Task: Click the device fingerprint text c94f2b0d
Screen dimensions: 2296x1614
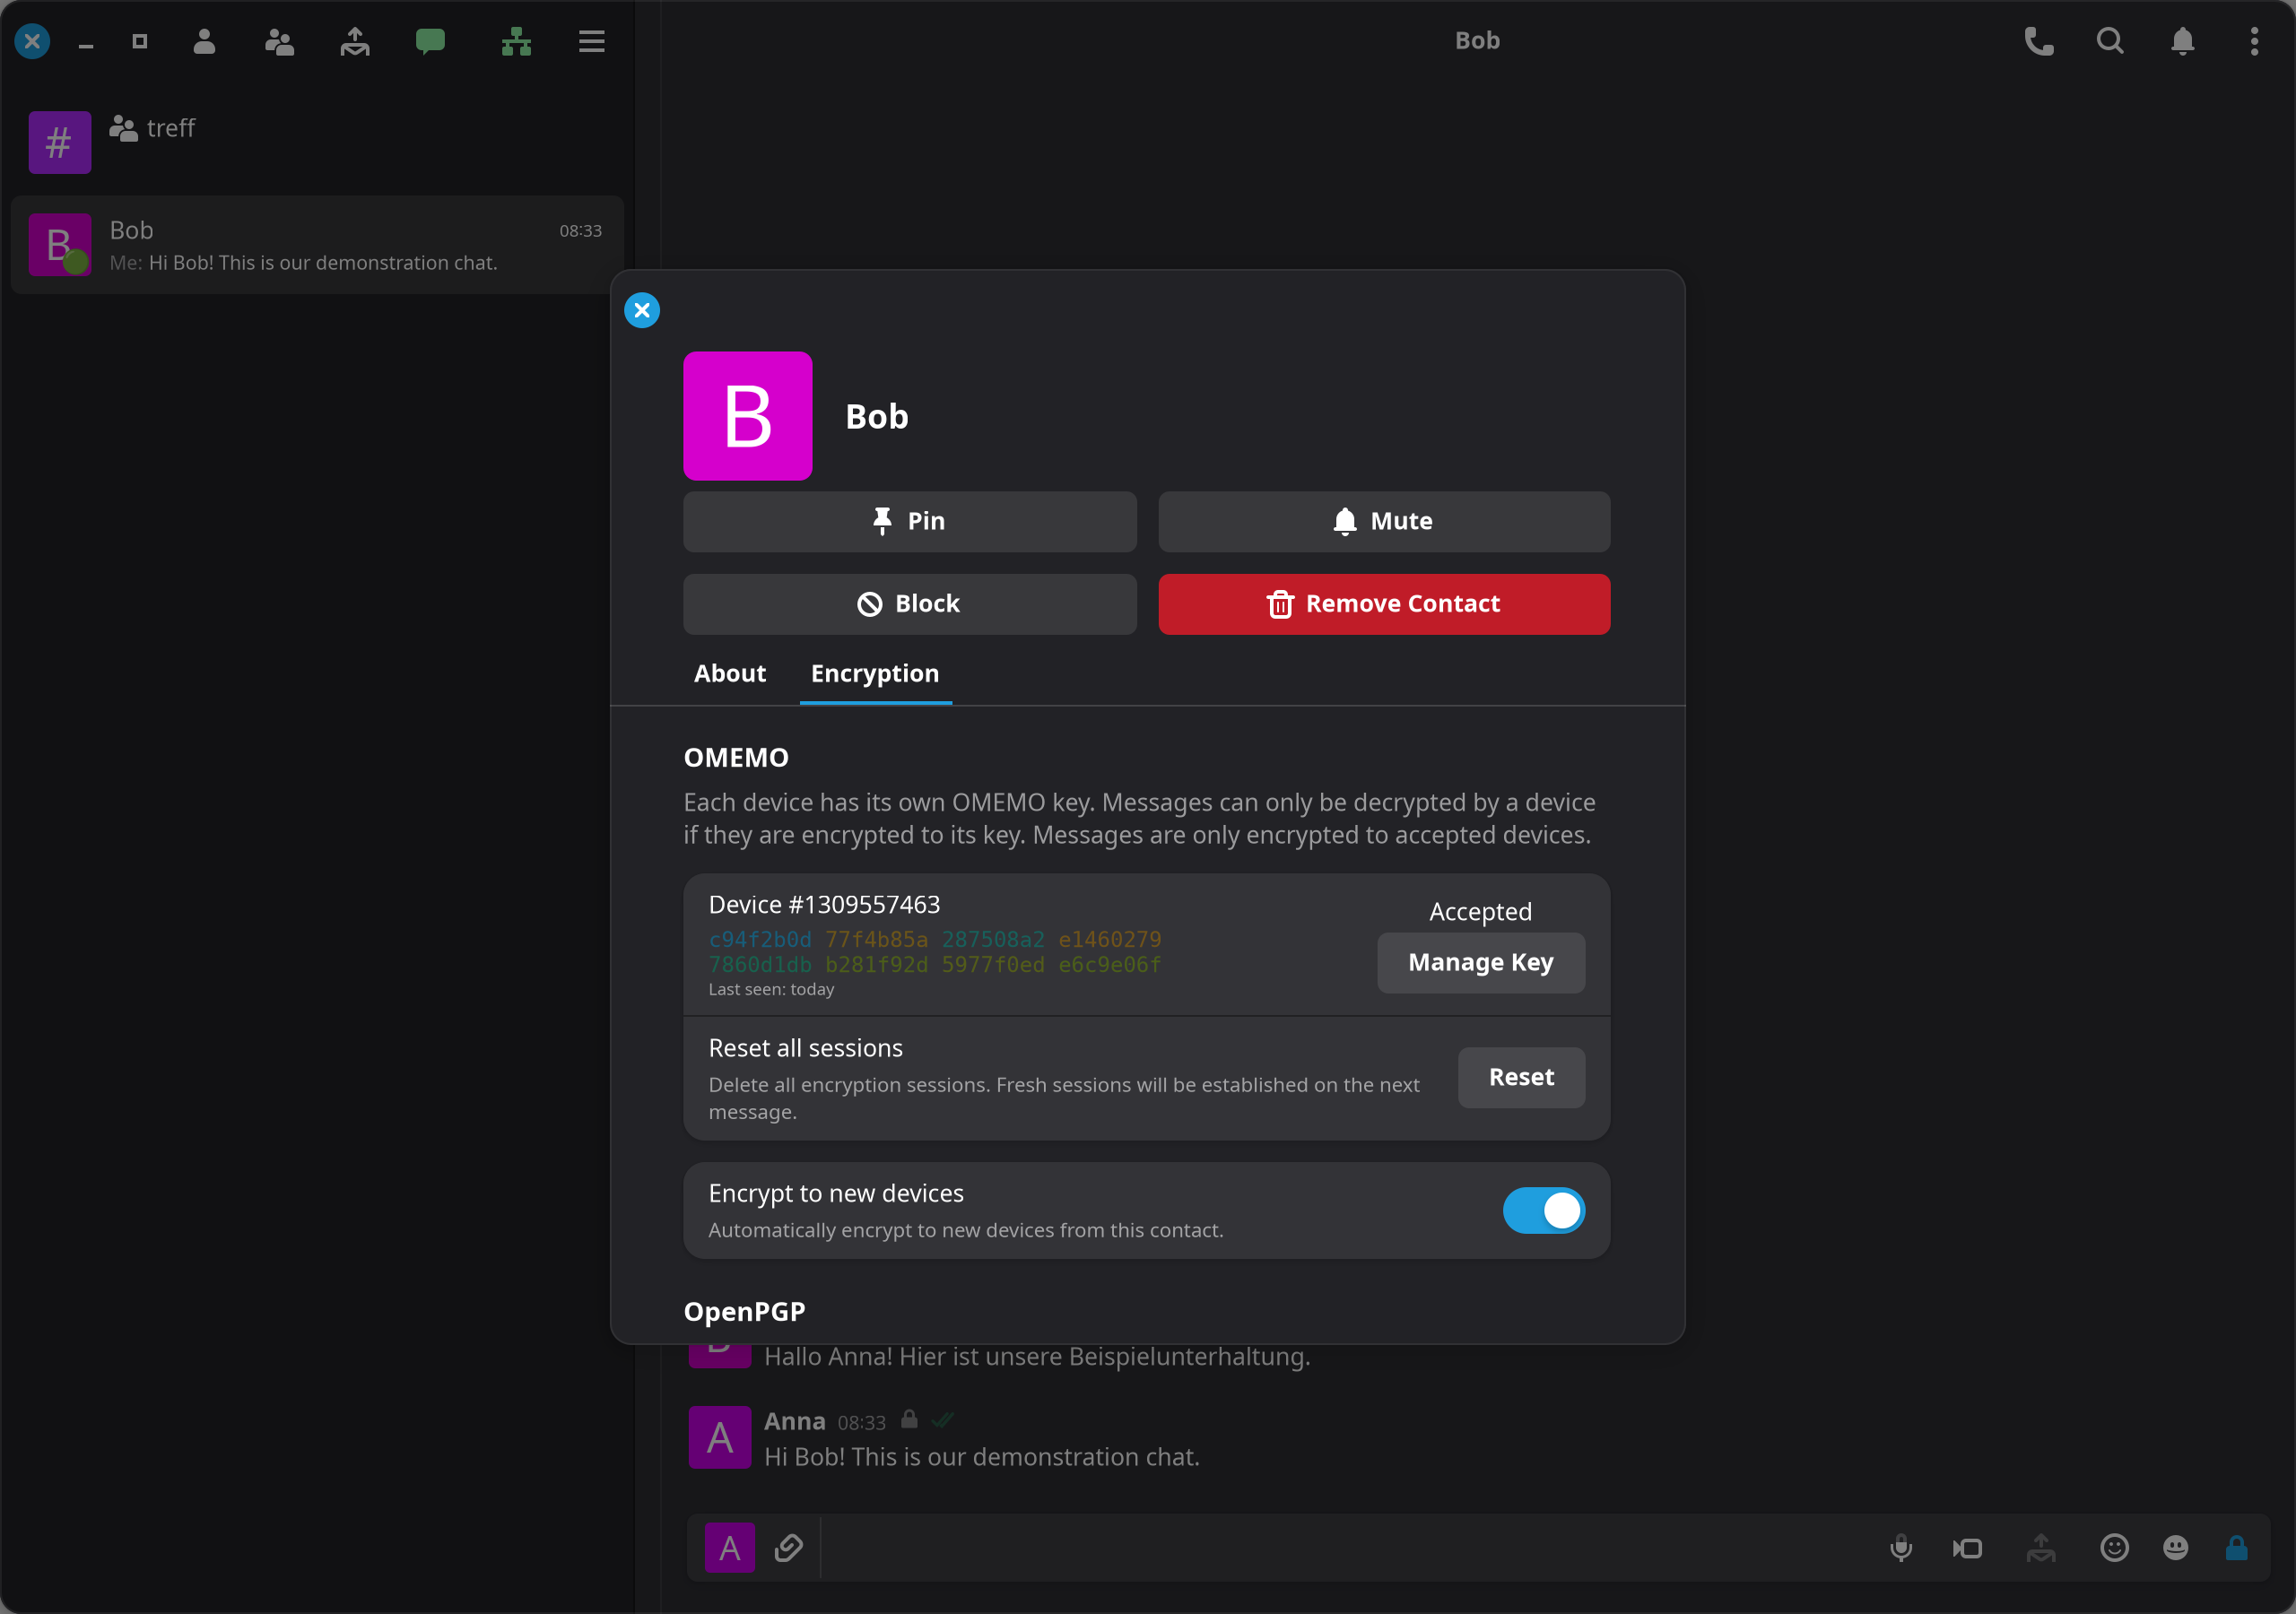Action: pyautogui.click(x=760, y=939)
